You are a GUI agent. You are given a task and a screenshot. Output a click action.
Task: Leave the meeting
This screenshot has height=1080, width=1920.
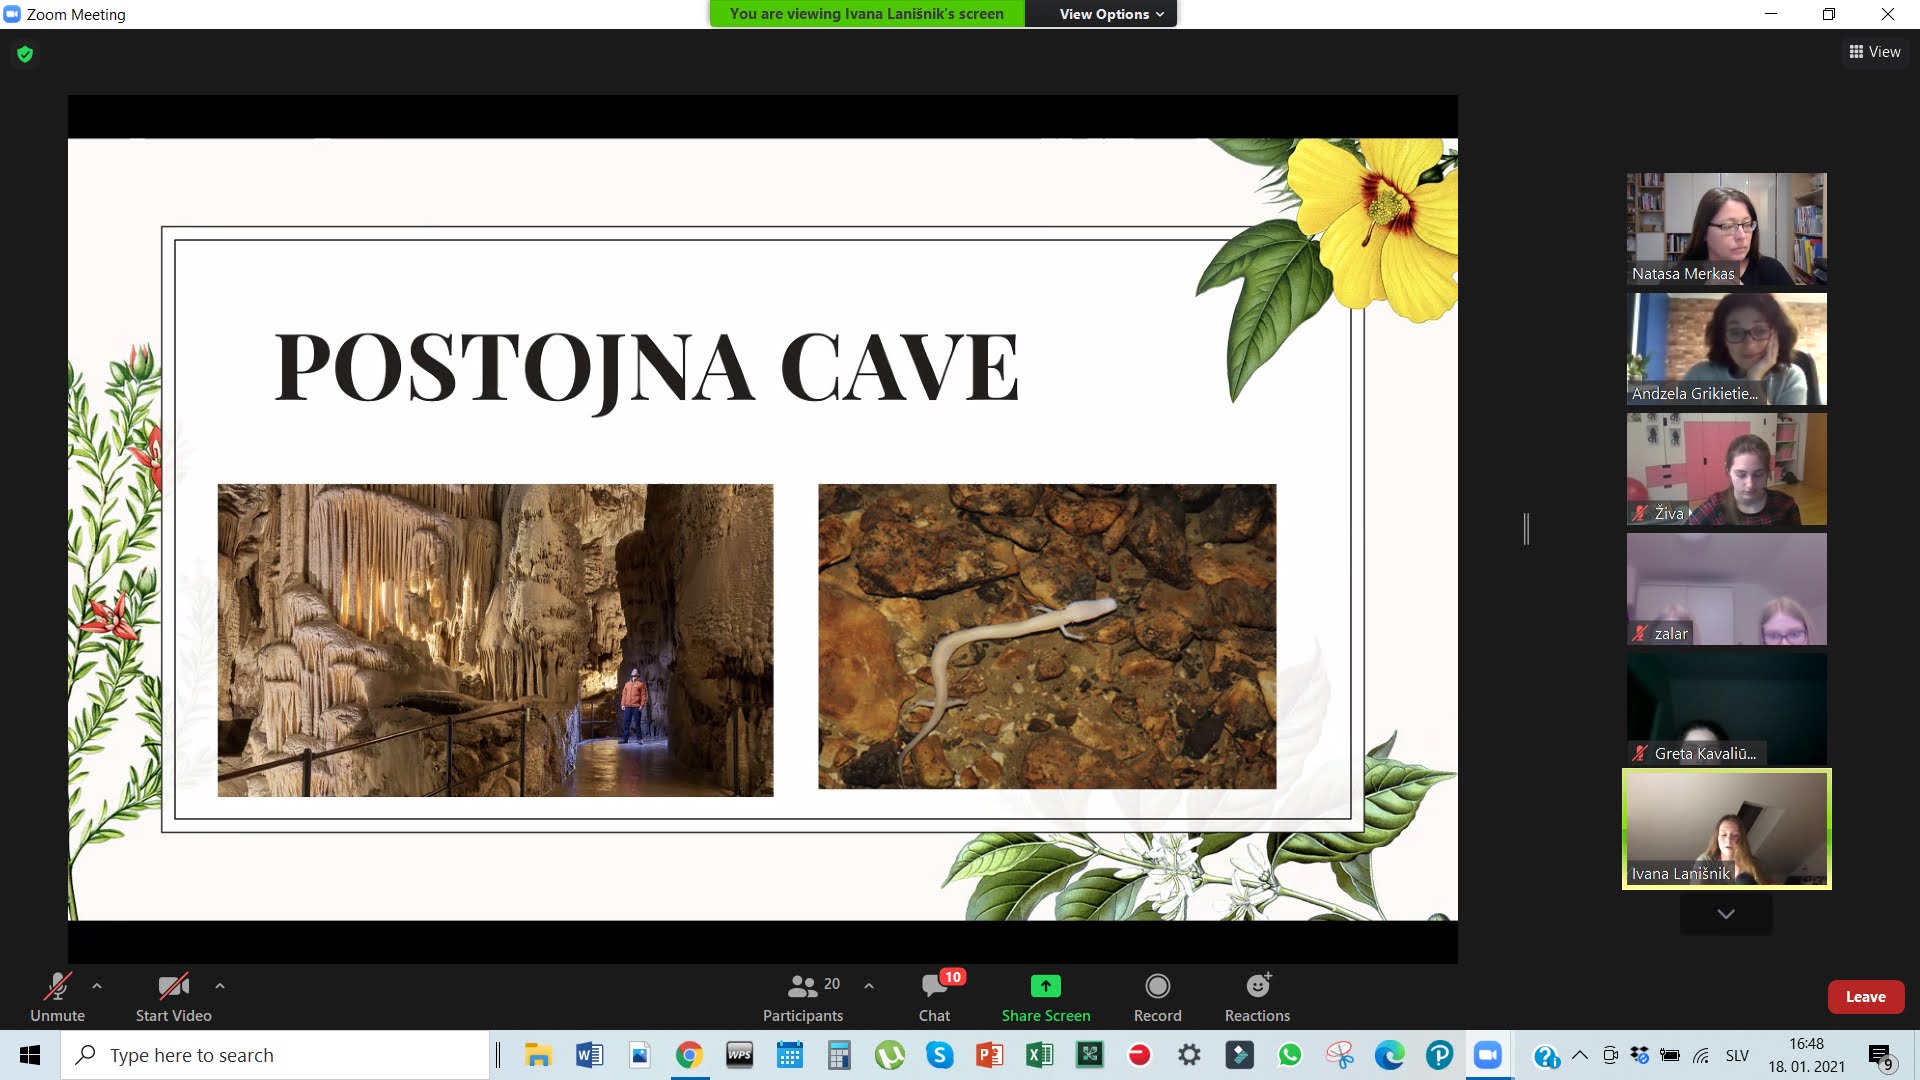1865,997
